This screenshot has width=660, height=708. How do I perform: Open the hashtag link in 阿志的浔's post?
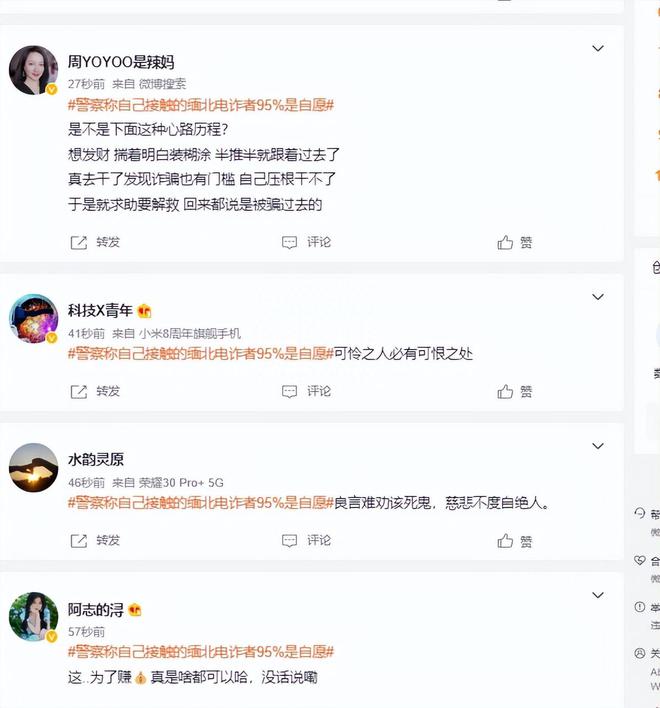[201, 652]
